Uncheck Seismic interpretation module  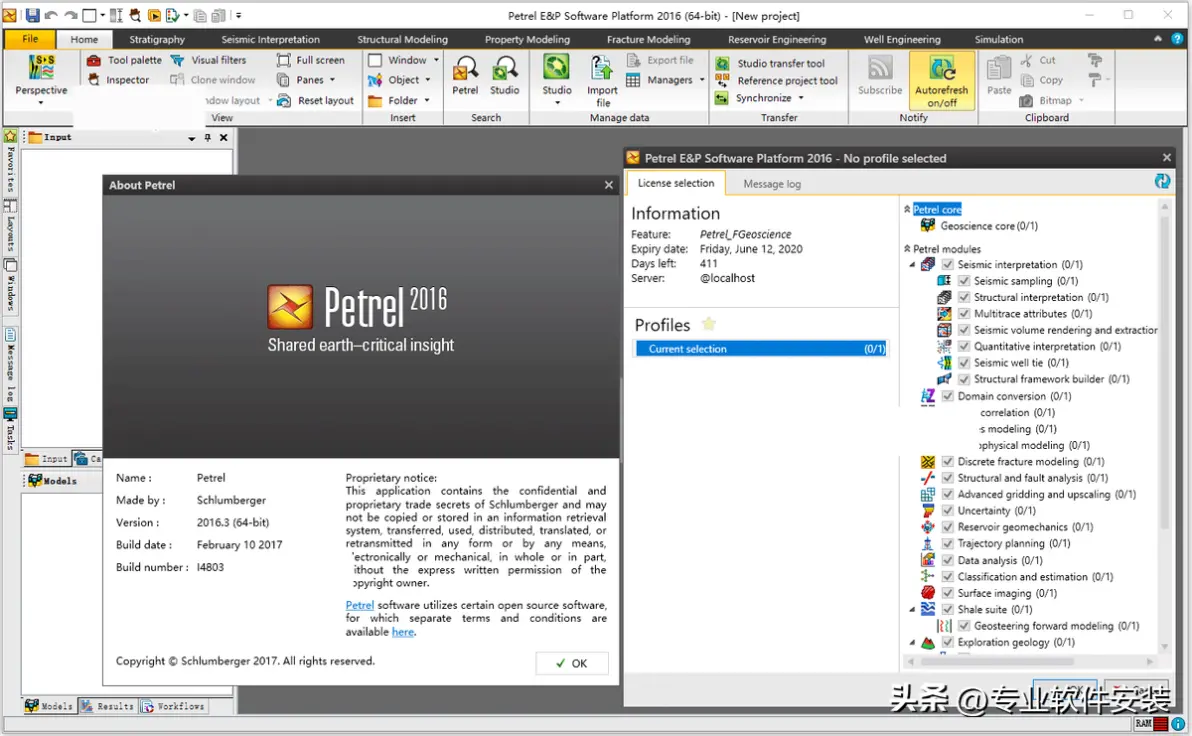[947, 265]
